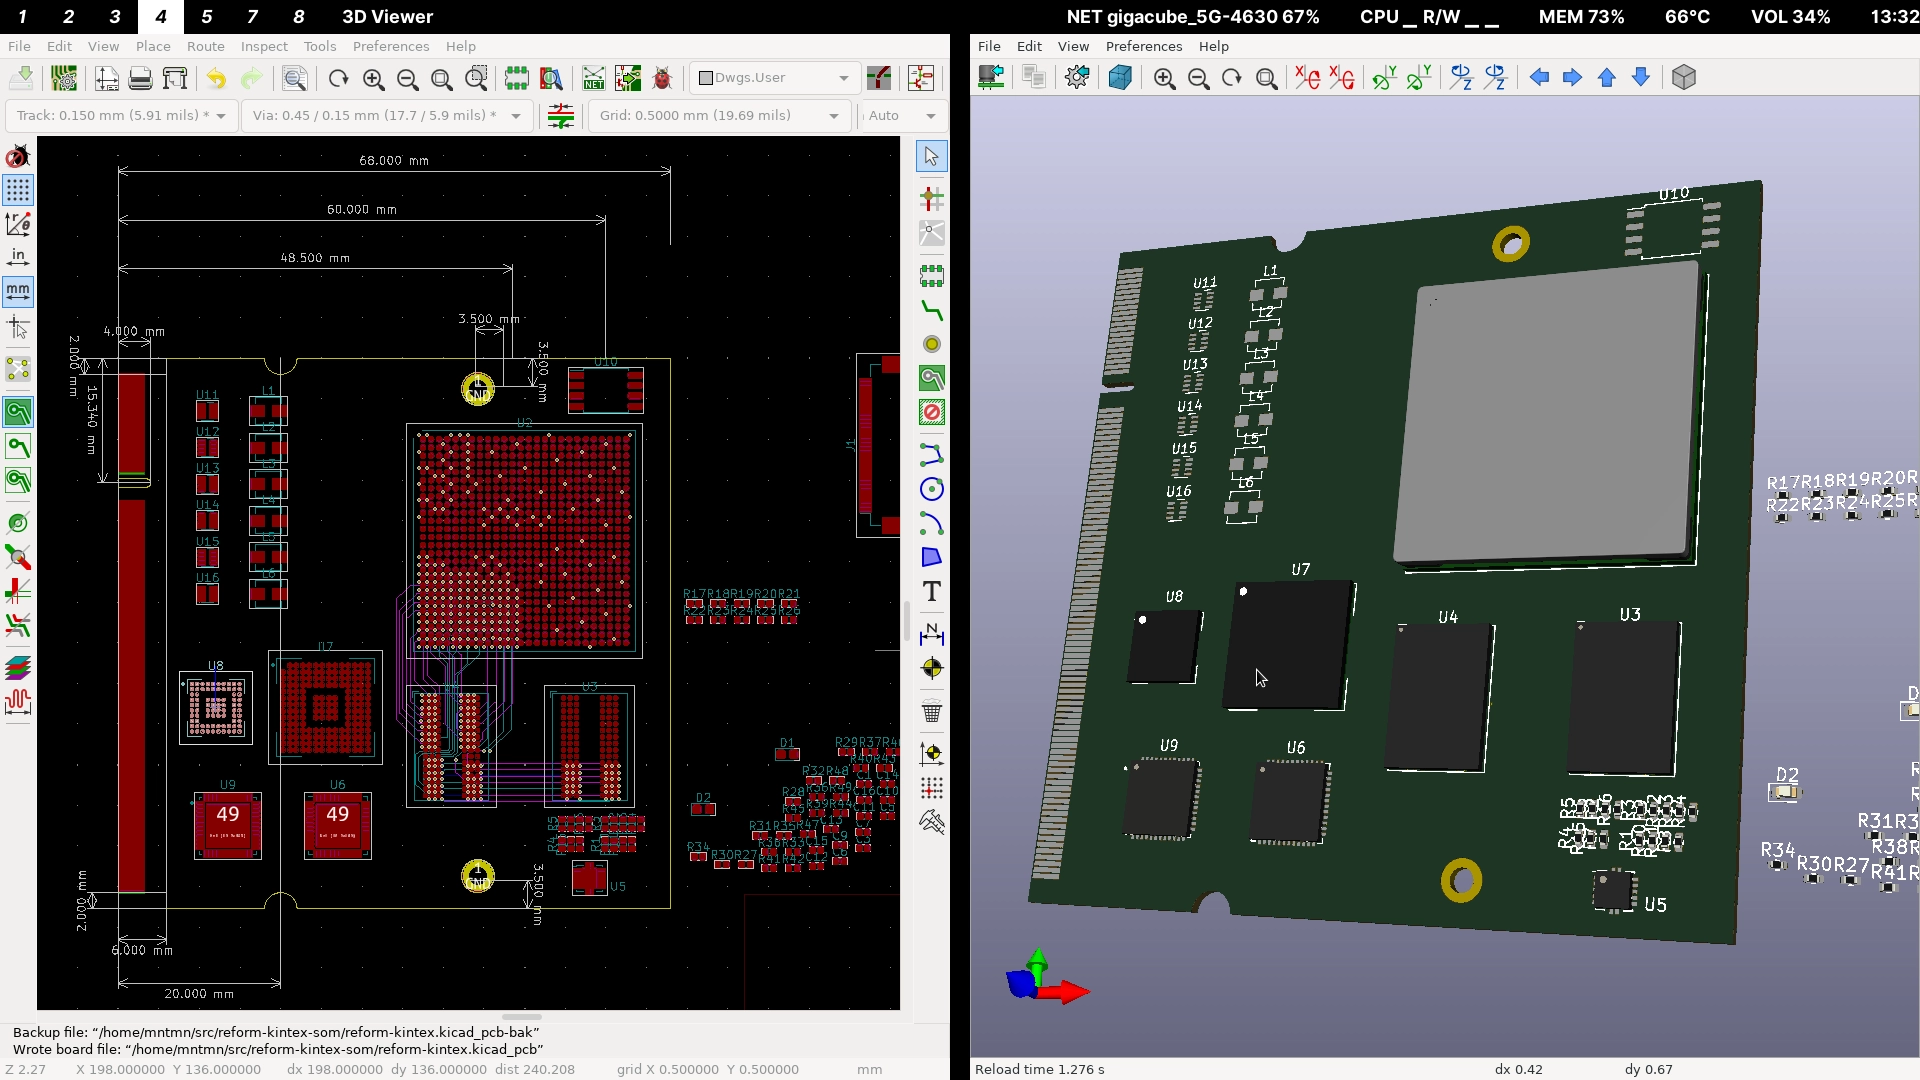Toggle high contrast display mode

click(x=18, y=624)
